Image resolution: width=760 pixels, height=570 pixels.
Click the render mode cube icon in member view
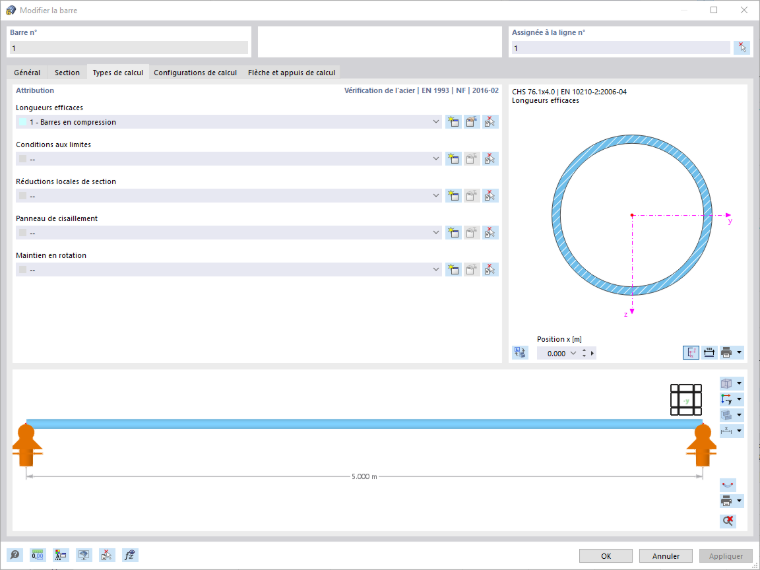(x=726, y=414)
